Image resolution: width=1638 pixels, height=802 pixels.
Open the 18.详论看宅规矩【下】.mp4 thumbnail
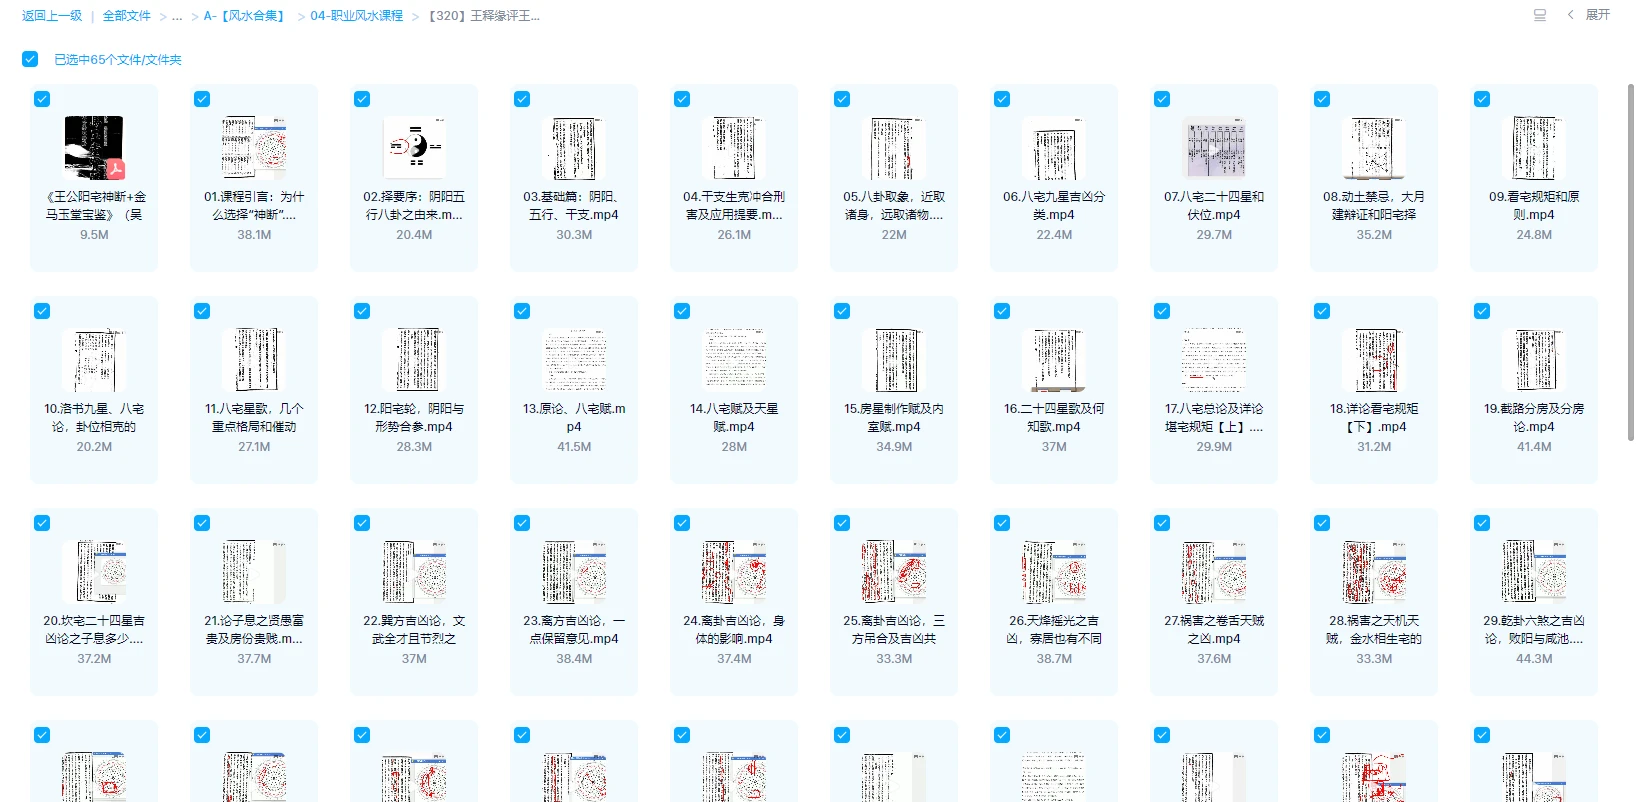(x=1374, y=359)
